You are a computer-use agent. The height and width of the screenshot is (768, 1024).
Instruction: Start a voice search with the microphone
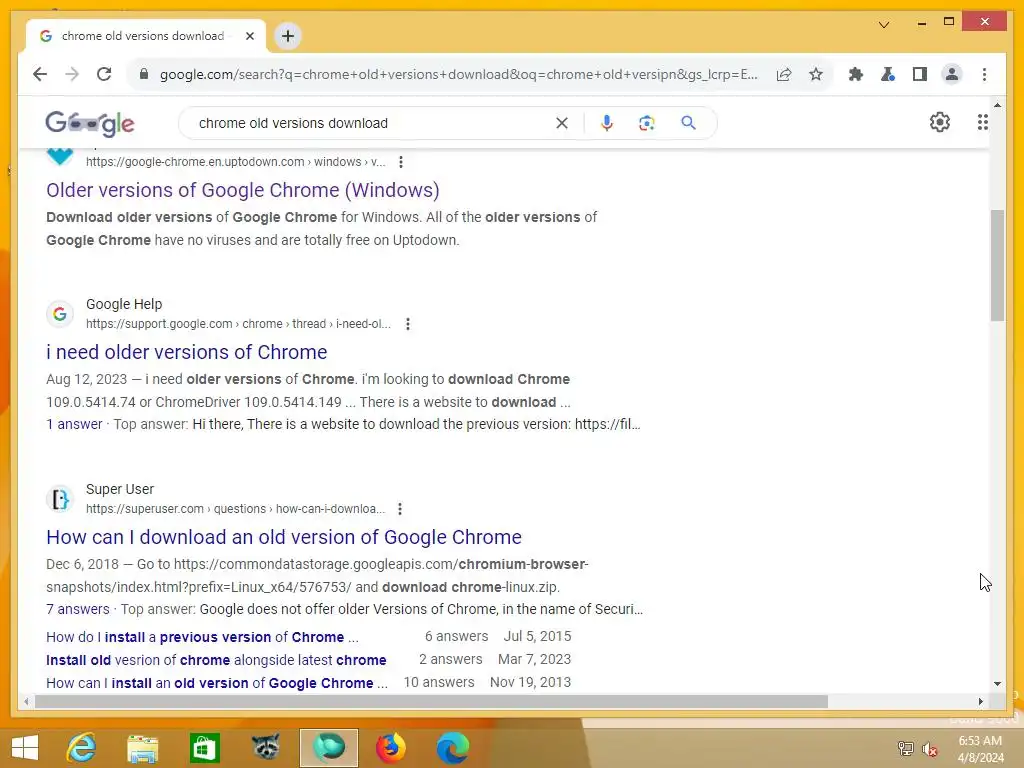click(x=607, y=123)
